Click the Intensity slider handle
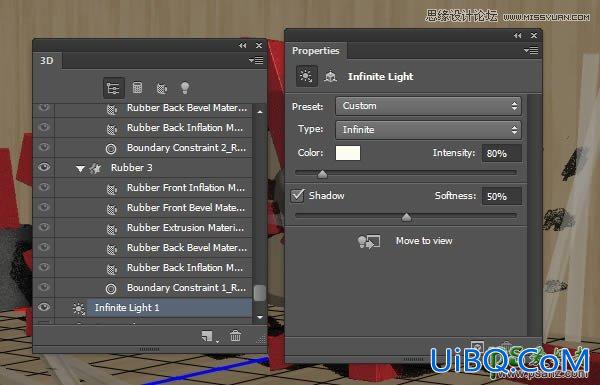The image size is (600, 385). 322,175
